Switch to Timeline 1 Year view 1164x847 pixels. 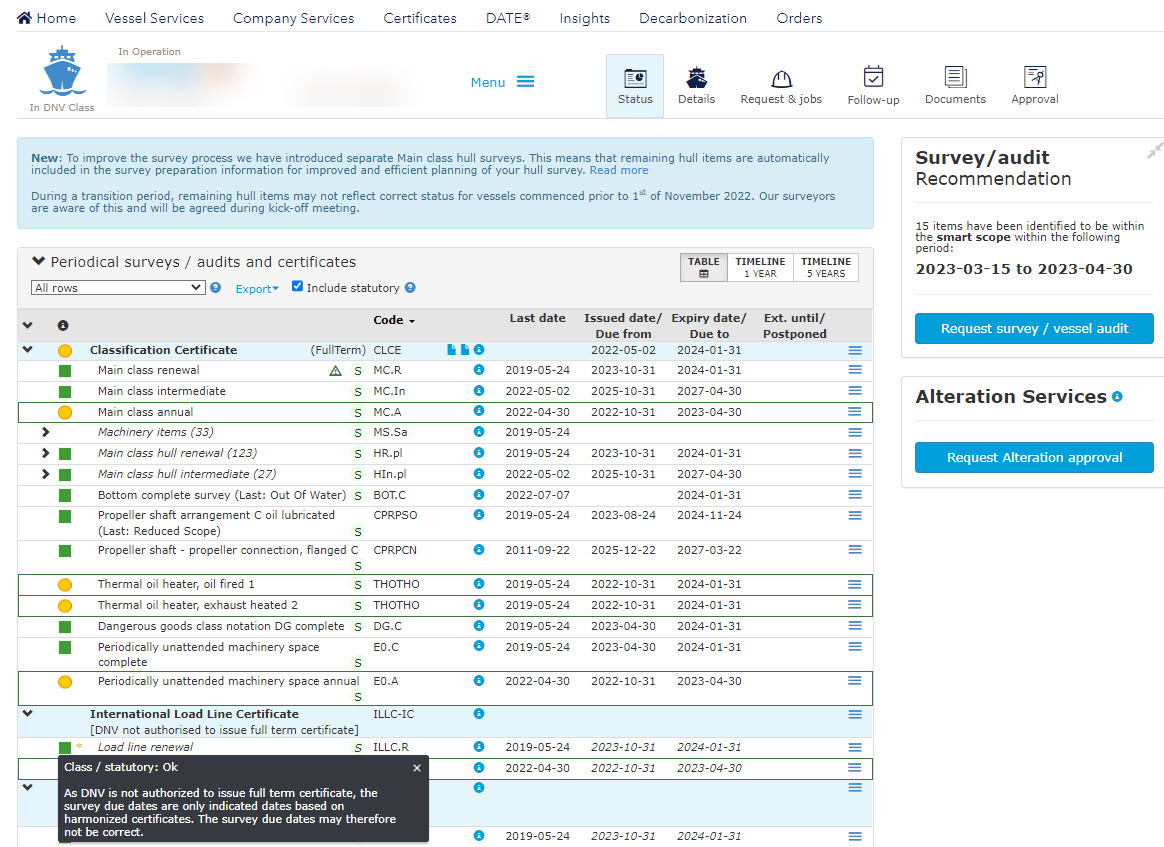[760, 267]
